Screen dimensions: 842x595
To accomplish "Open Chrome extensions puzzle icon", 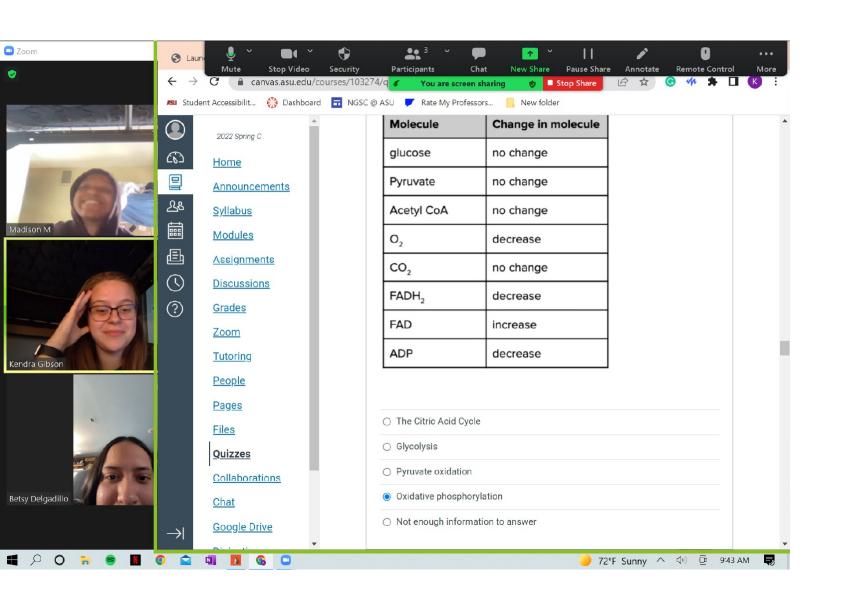I will pyautogui.click(x=712, y=82).
